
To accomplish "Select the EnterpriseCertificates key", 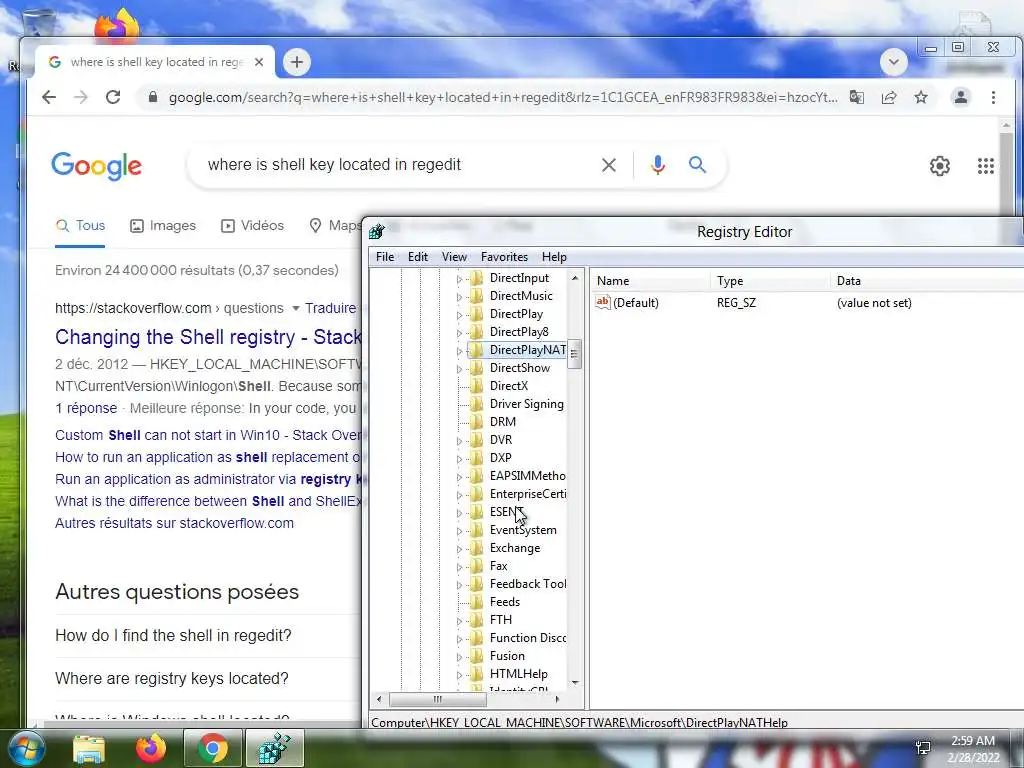I will (x=528, y=494).
